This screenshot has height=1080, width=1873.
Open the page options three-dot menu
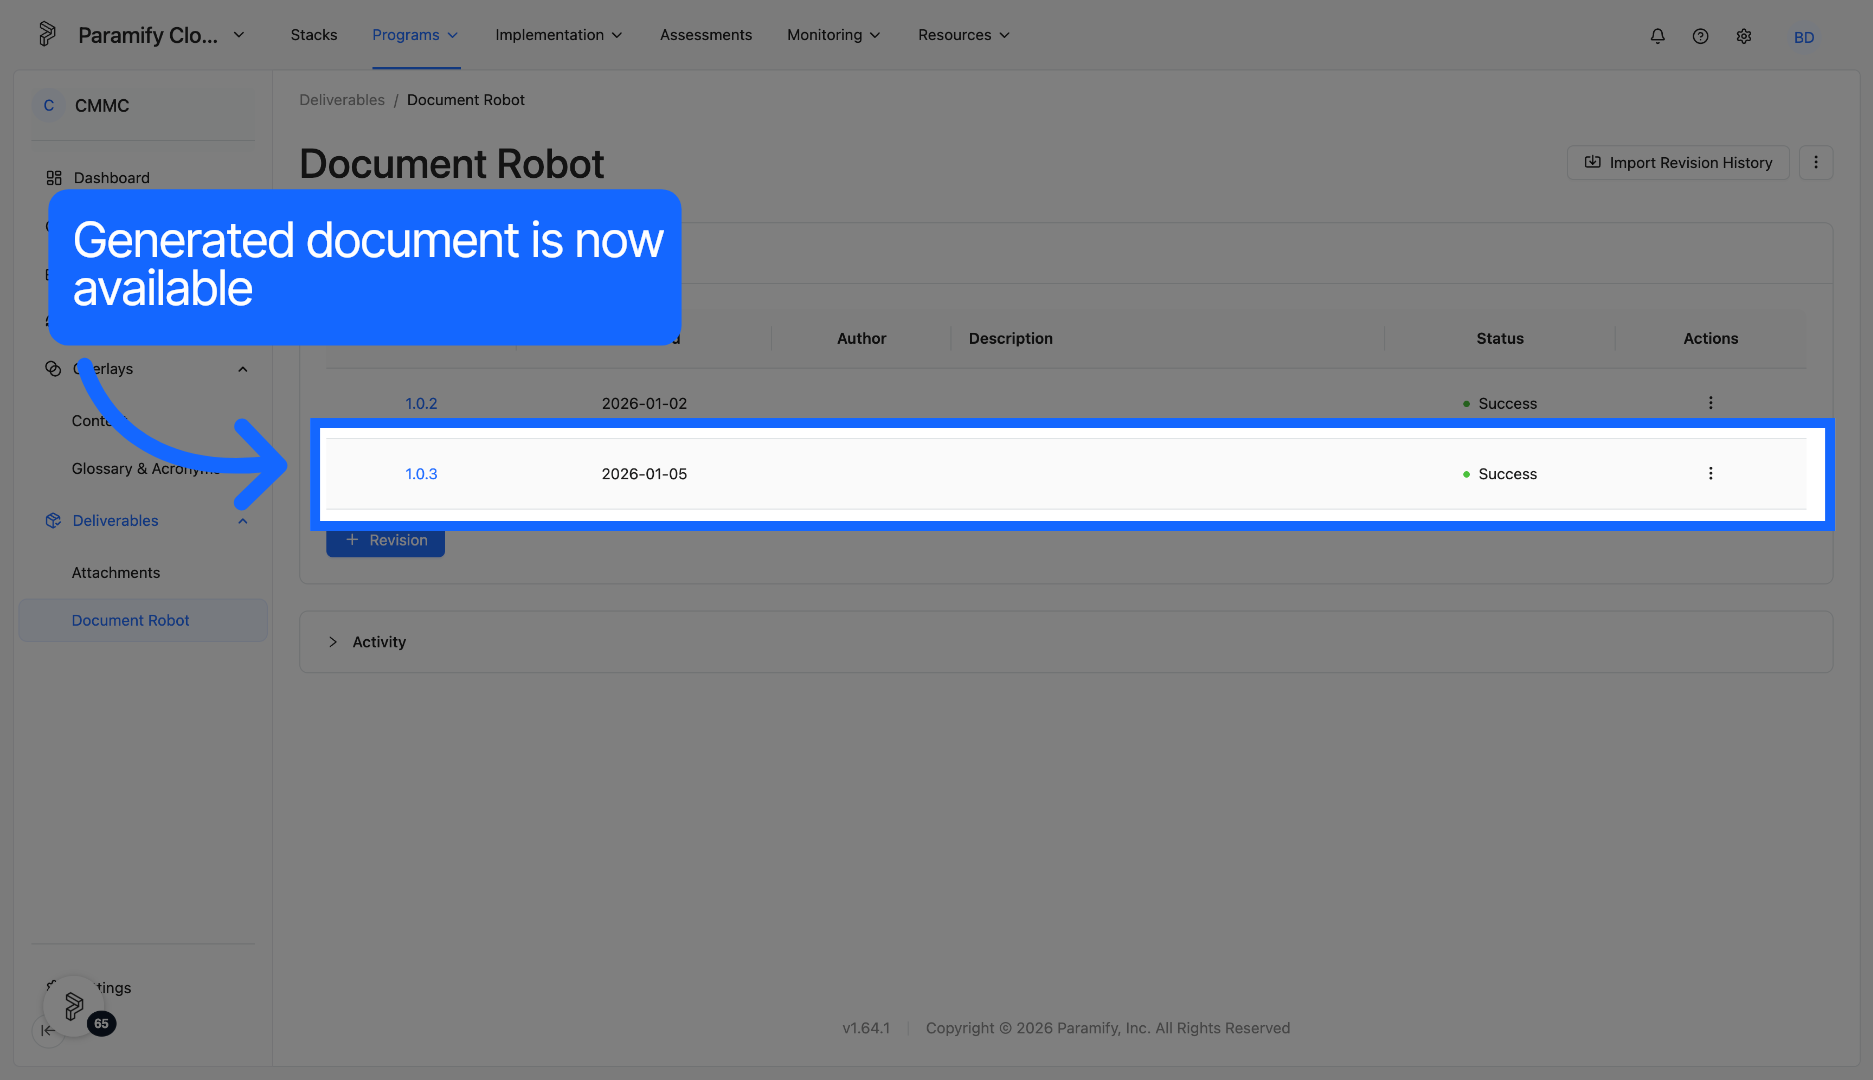[1816, 163]
